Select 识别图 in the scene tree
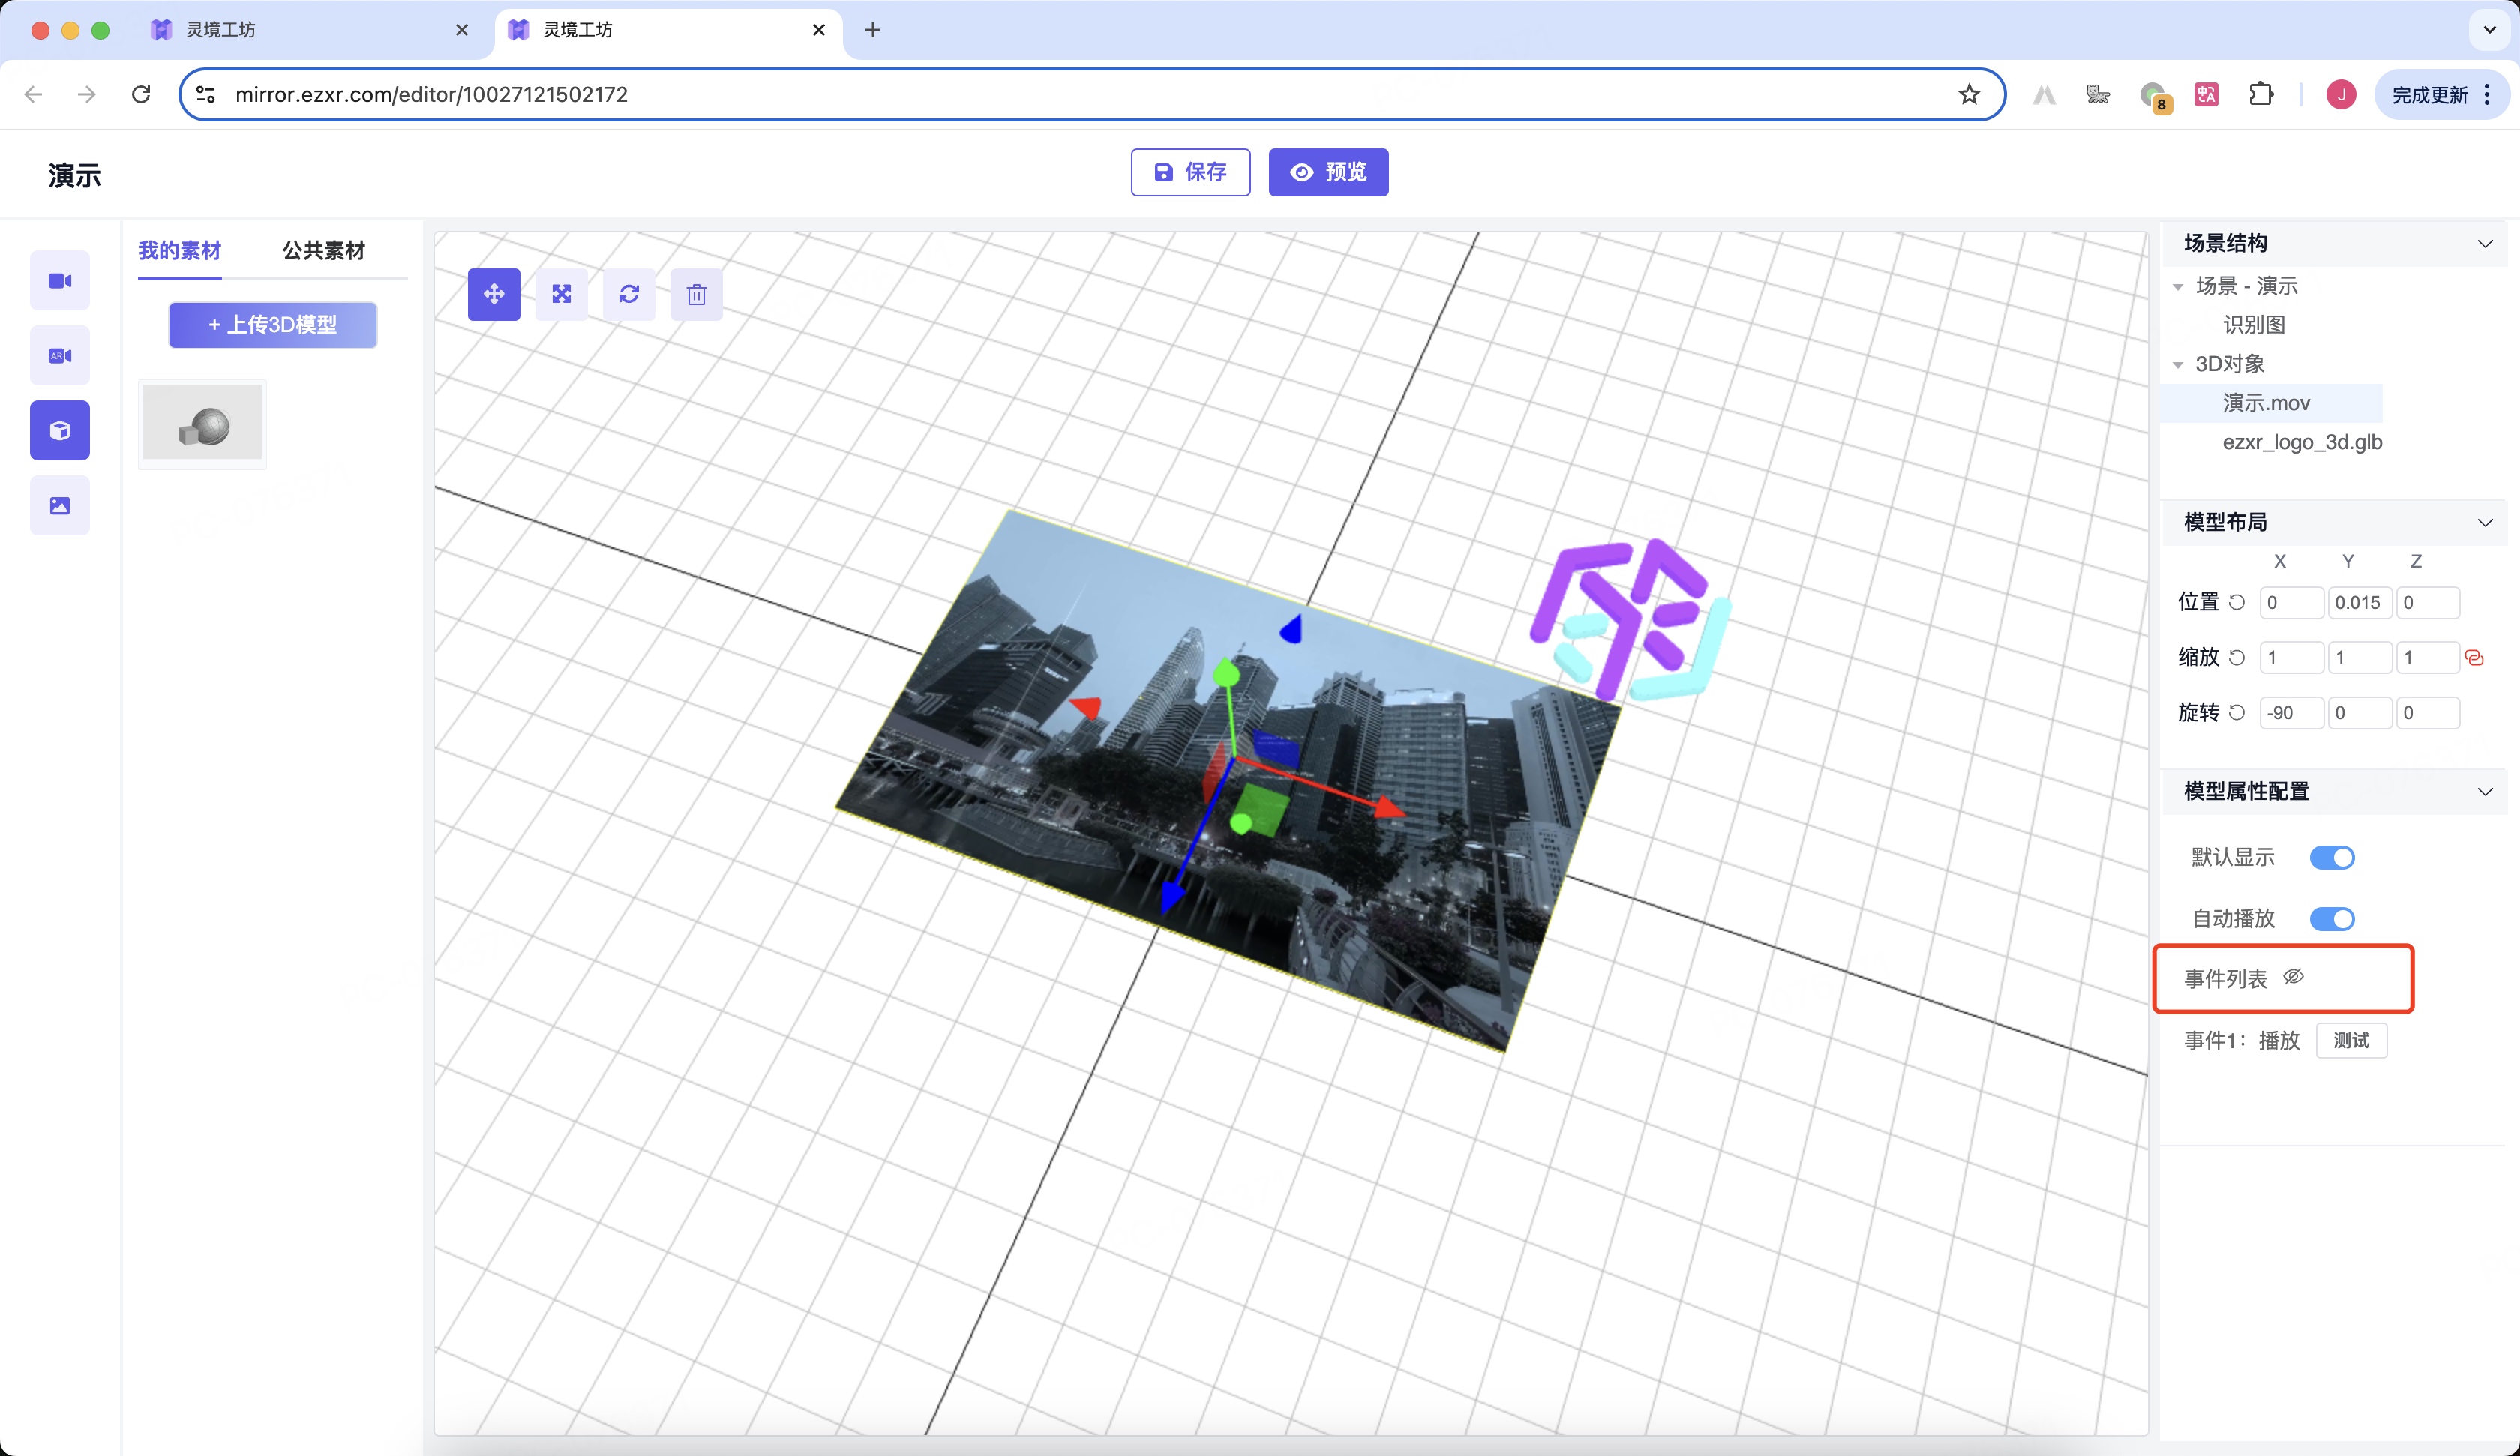Screen dimensions: 2520x1456 click(2254, 325)
